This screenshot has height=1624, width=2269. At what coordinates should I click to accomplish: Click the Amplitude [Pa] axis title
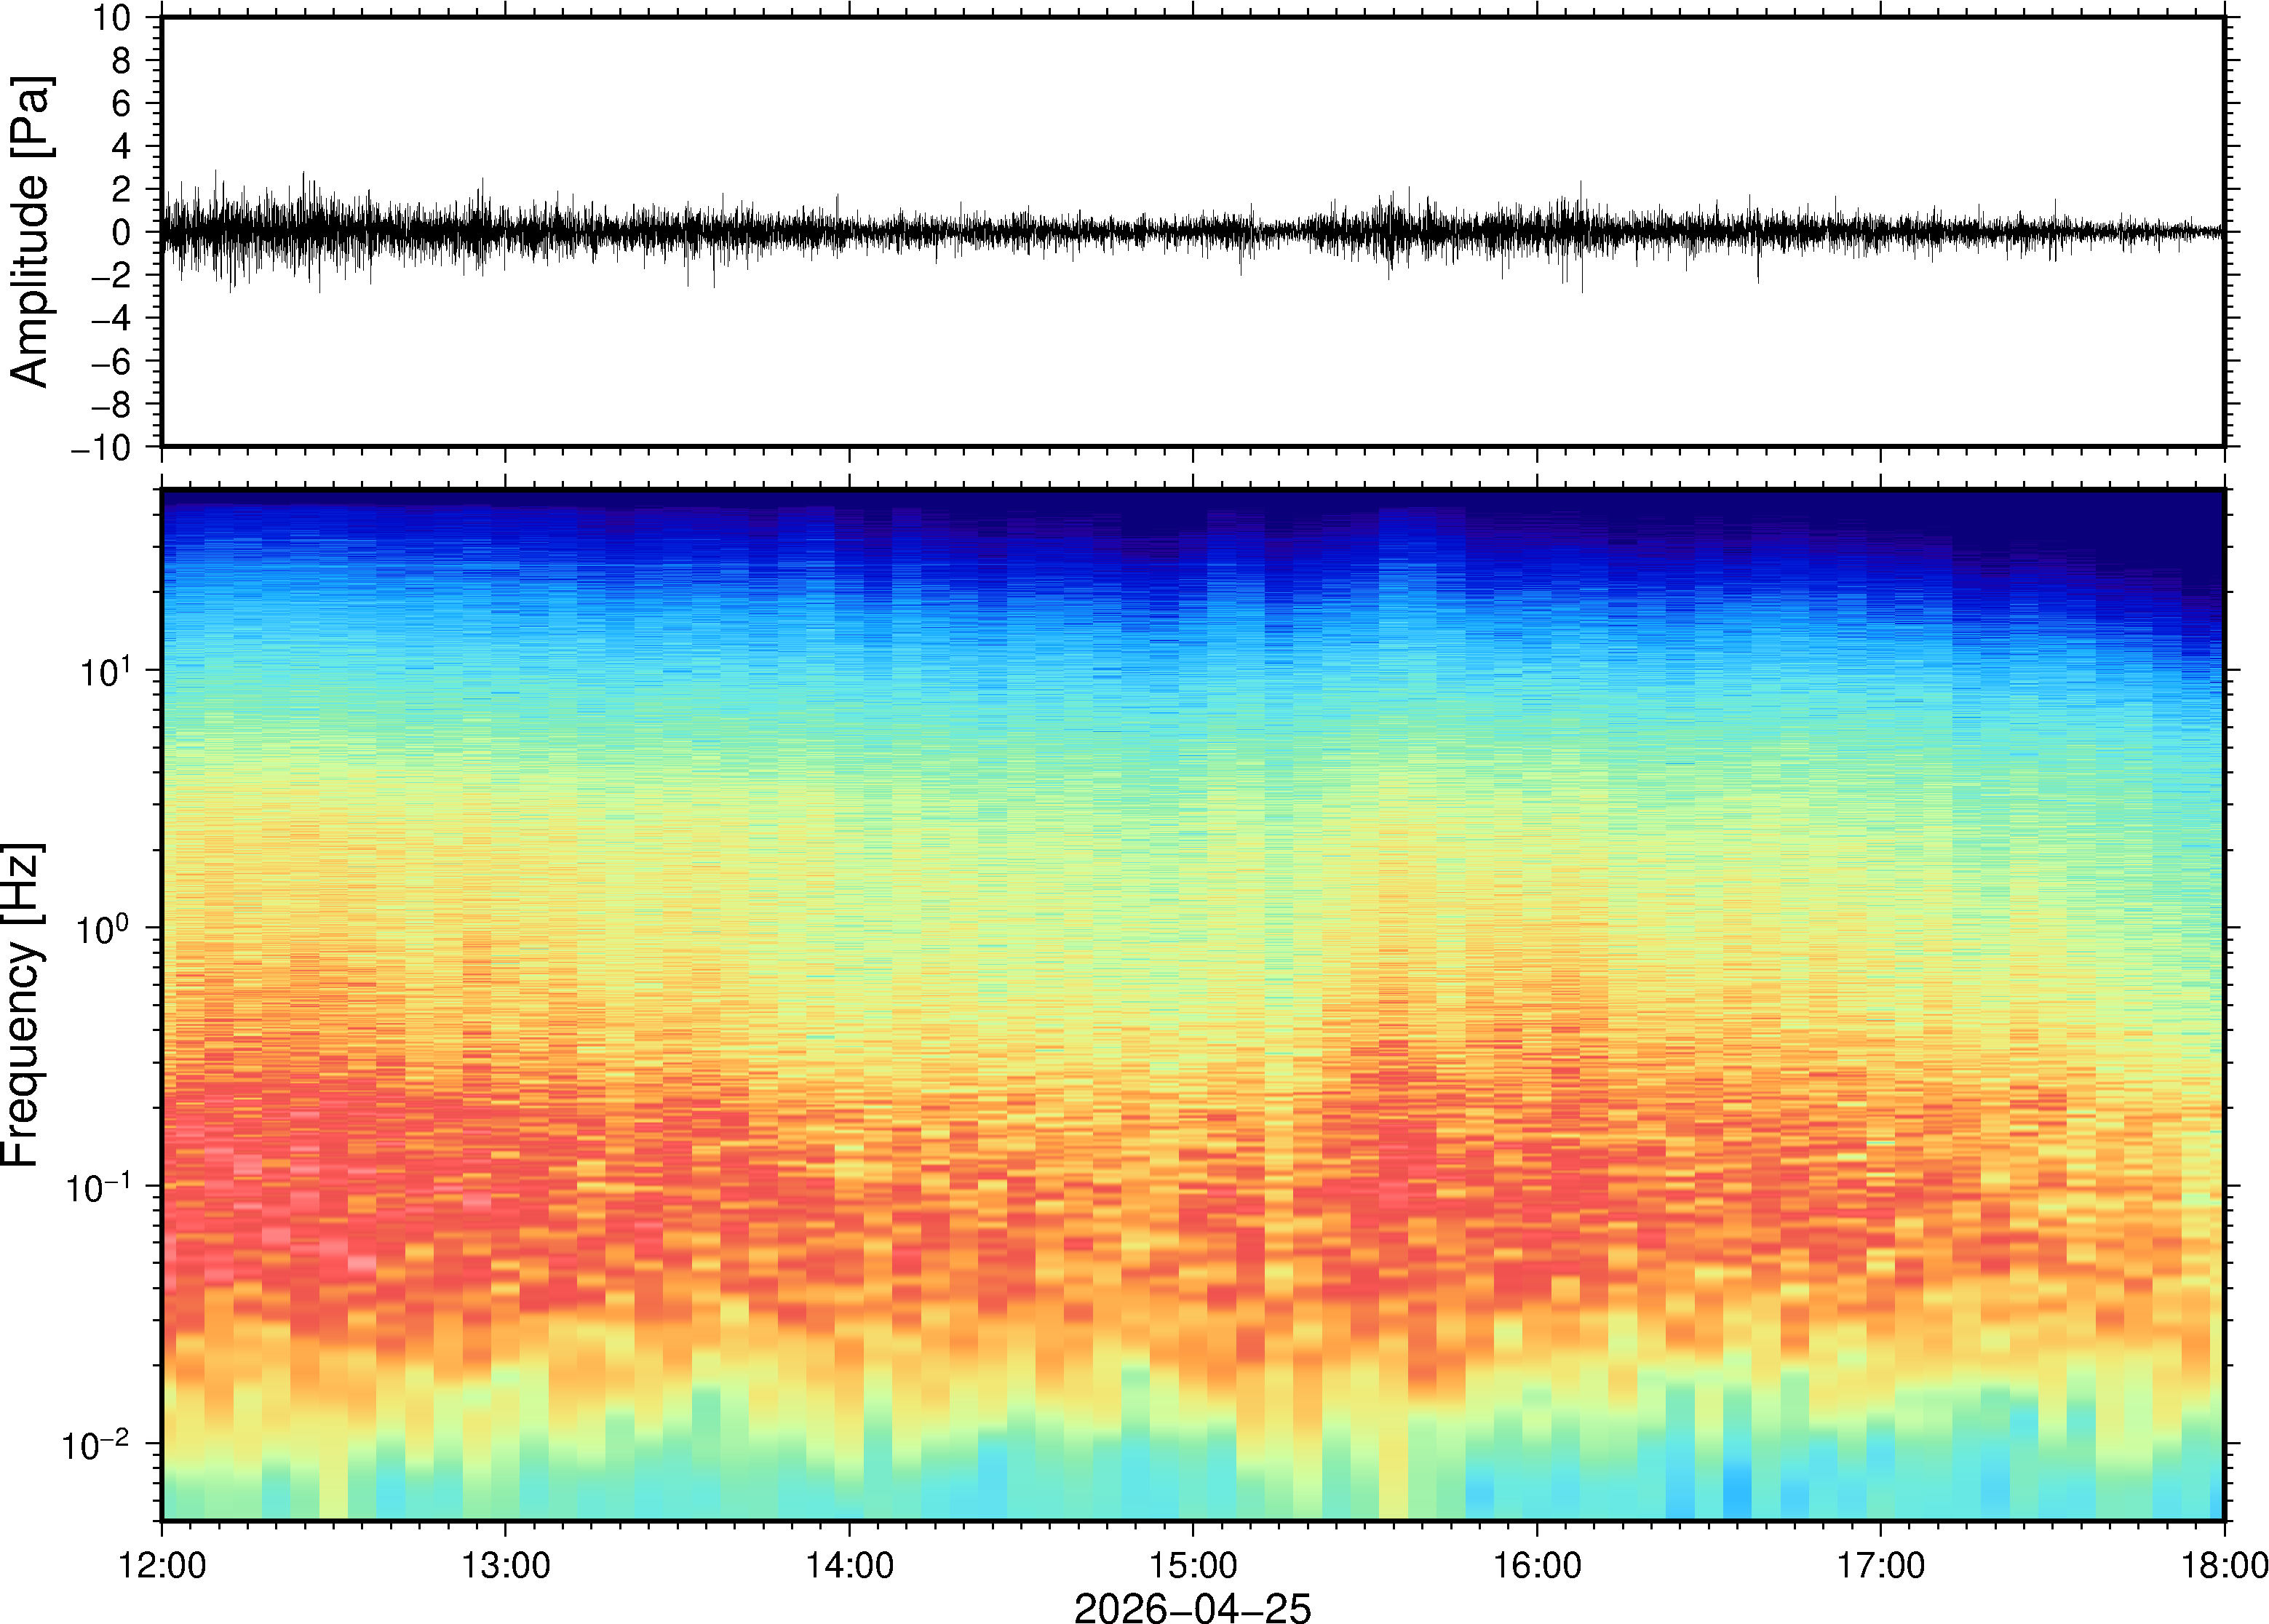(x=30, y=232)
